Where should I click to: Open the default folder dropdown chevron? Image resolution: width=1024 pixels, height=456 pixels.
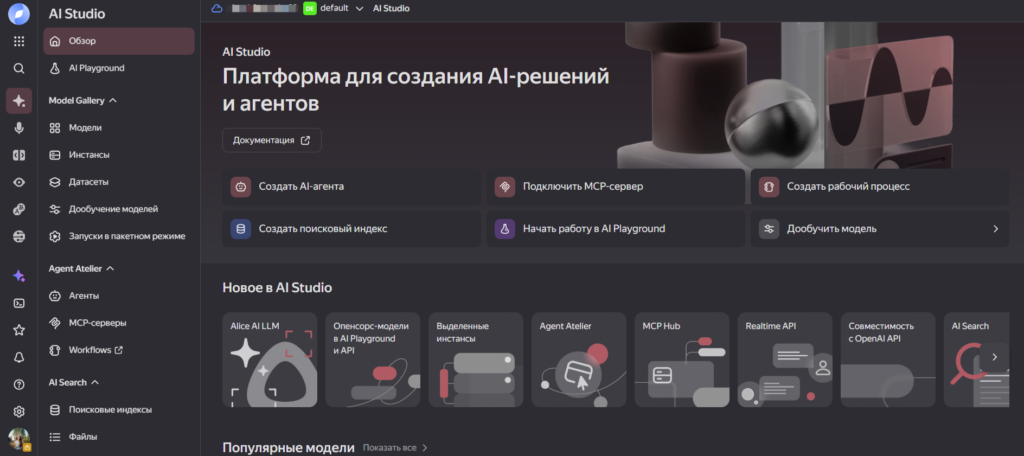pyautogui.click(x=359, y=8)
